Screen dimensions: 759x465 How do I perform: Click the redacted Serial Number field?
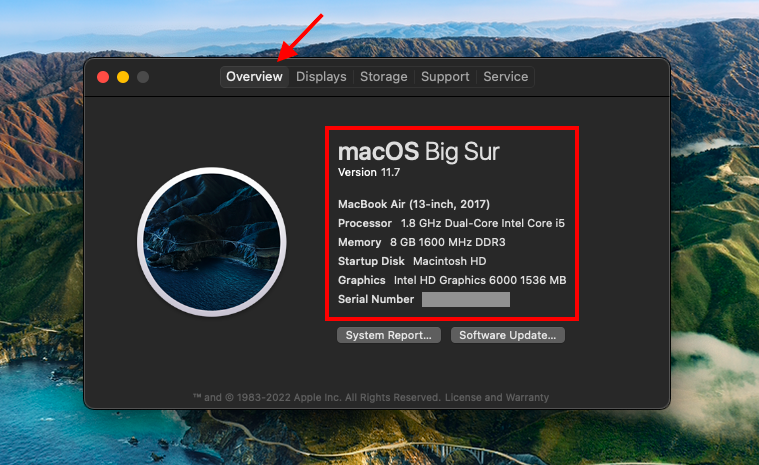466,300
